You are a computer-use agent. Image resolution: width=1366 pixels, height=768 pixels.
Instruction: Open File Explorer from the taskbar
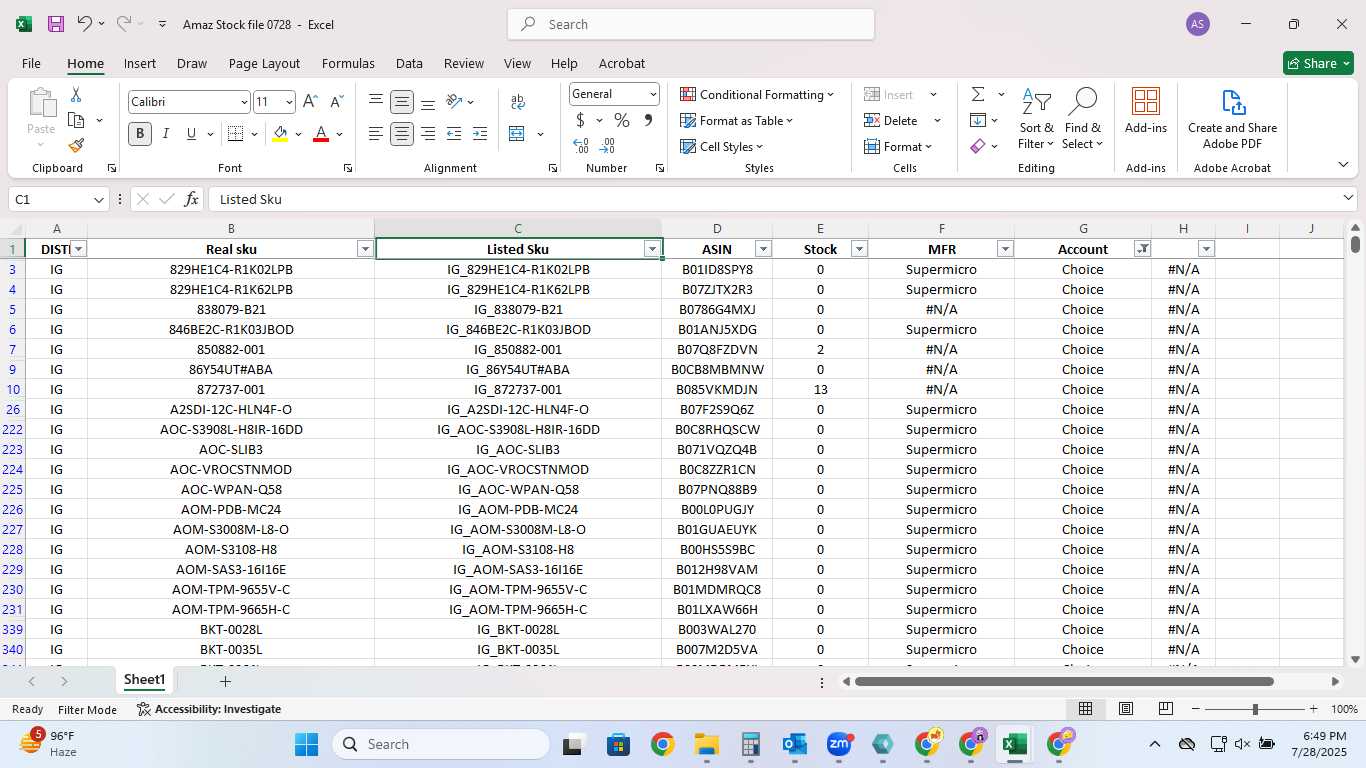[707, 744]
